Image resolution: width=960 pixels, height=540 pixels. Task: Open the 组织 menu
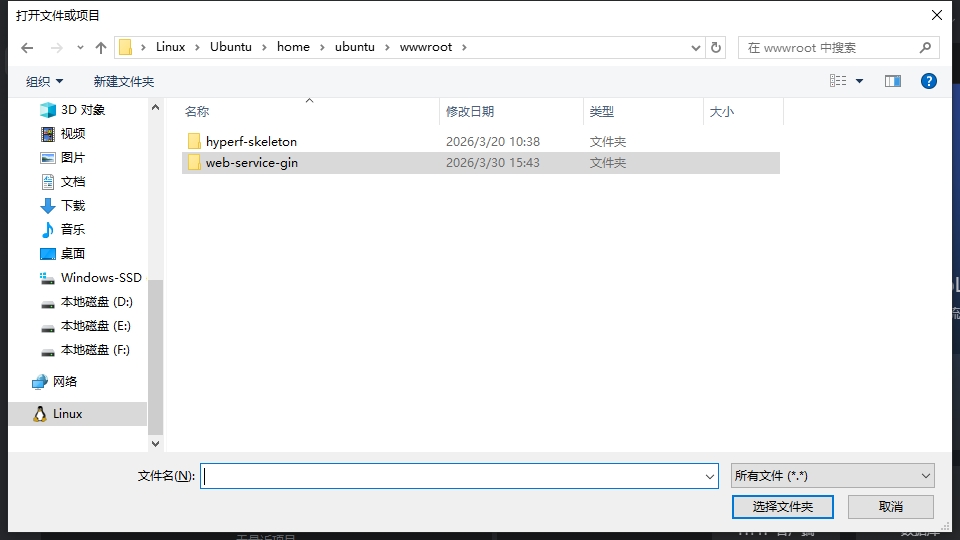(44, 81)
